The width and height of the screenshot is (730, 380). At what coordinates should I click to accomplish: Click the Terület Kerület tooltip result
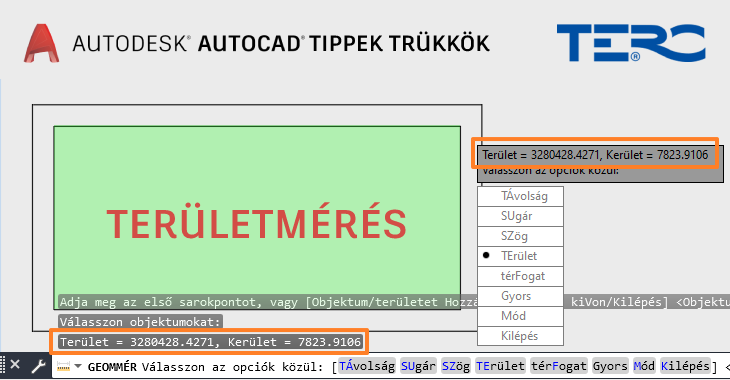[595, 155]
